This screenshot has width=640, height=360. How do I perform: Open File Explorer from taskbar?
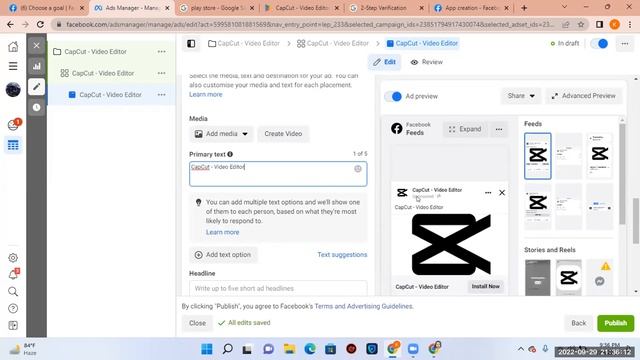coord(289,349)
